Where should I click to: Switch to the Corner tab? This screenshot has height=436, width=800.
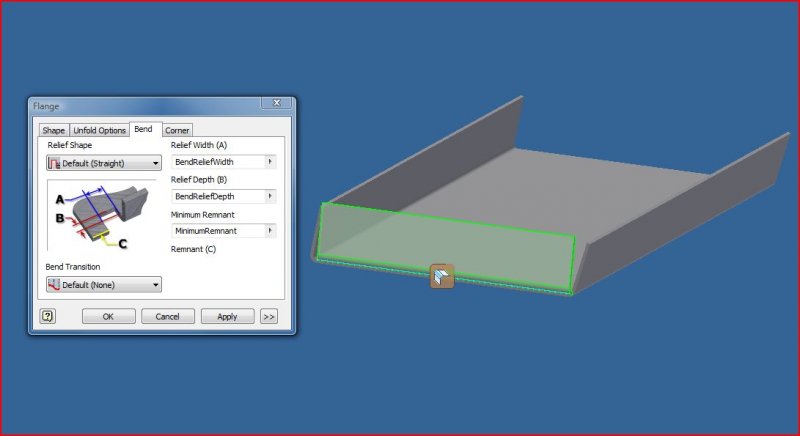[177, 131]
